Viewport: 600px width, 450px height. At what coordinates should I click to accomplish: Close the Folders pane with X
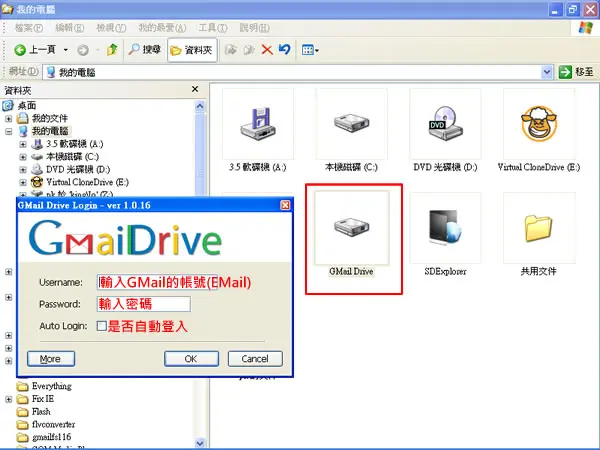[195, 89]
